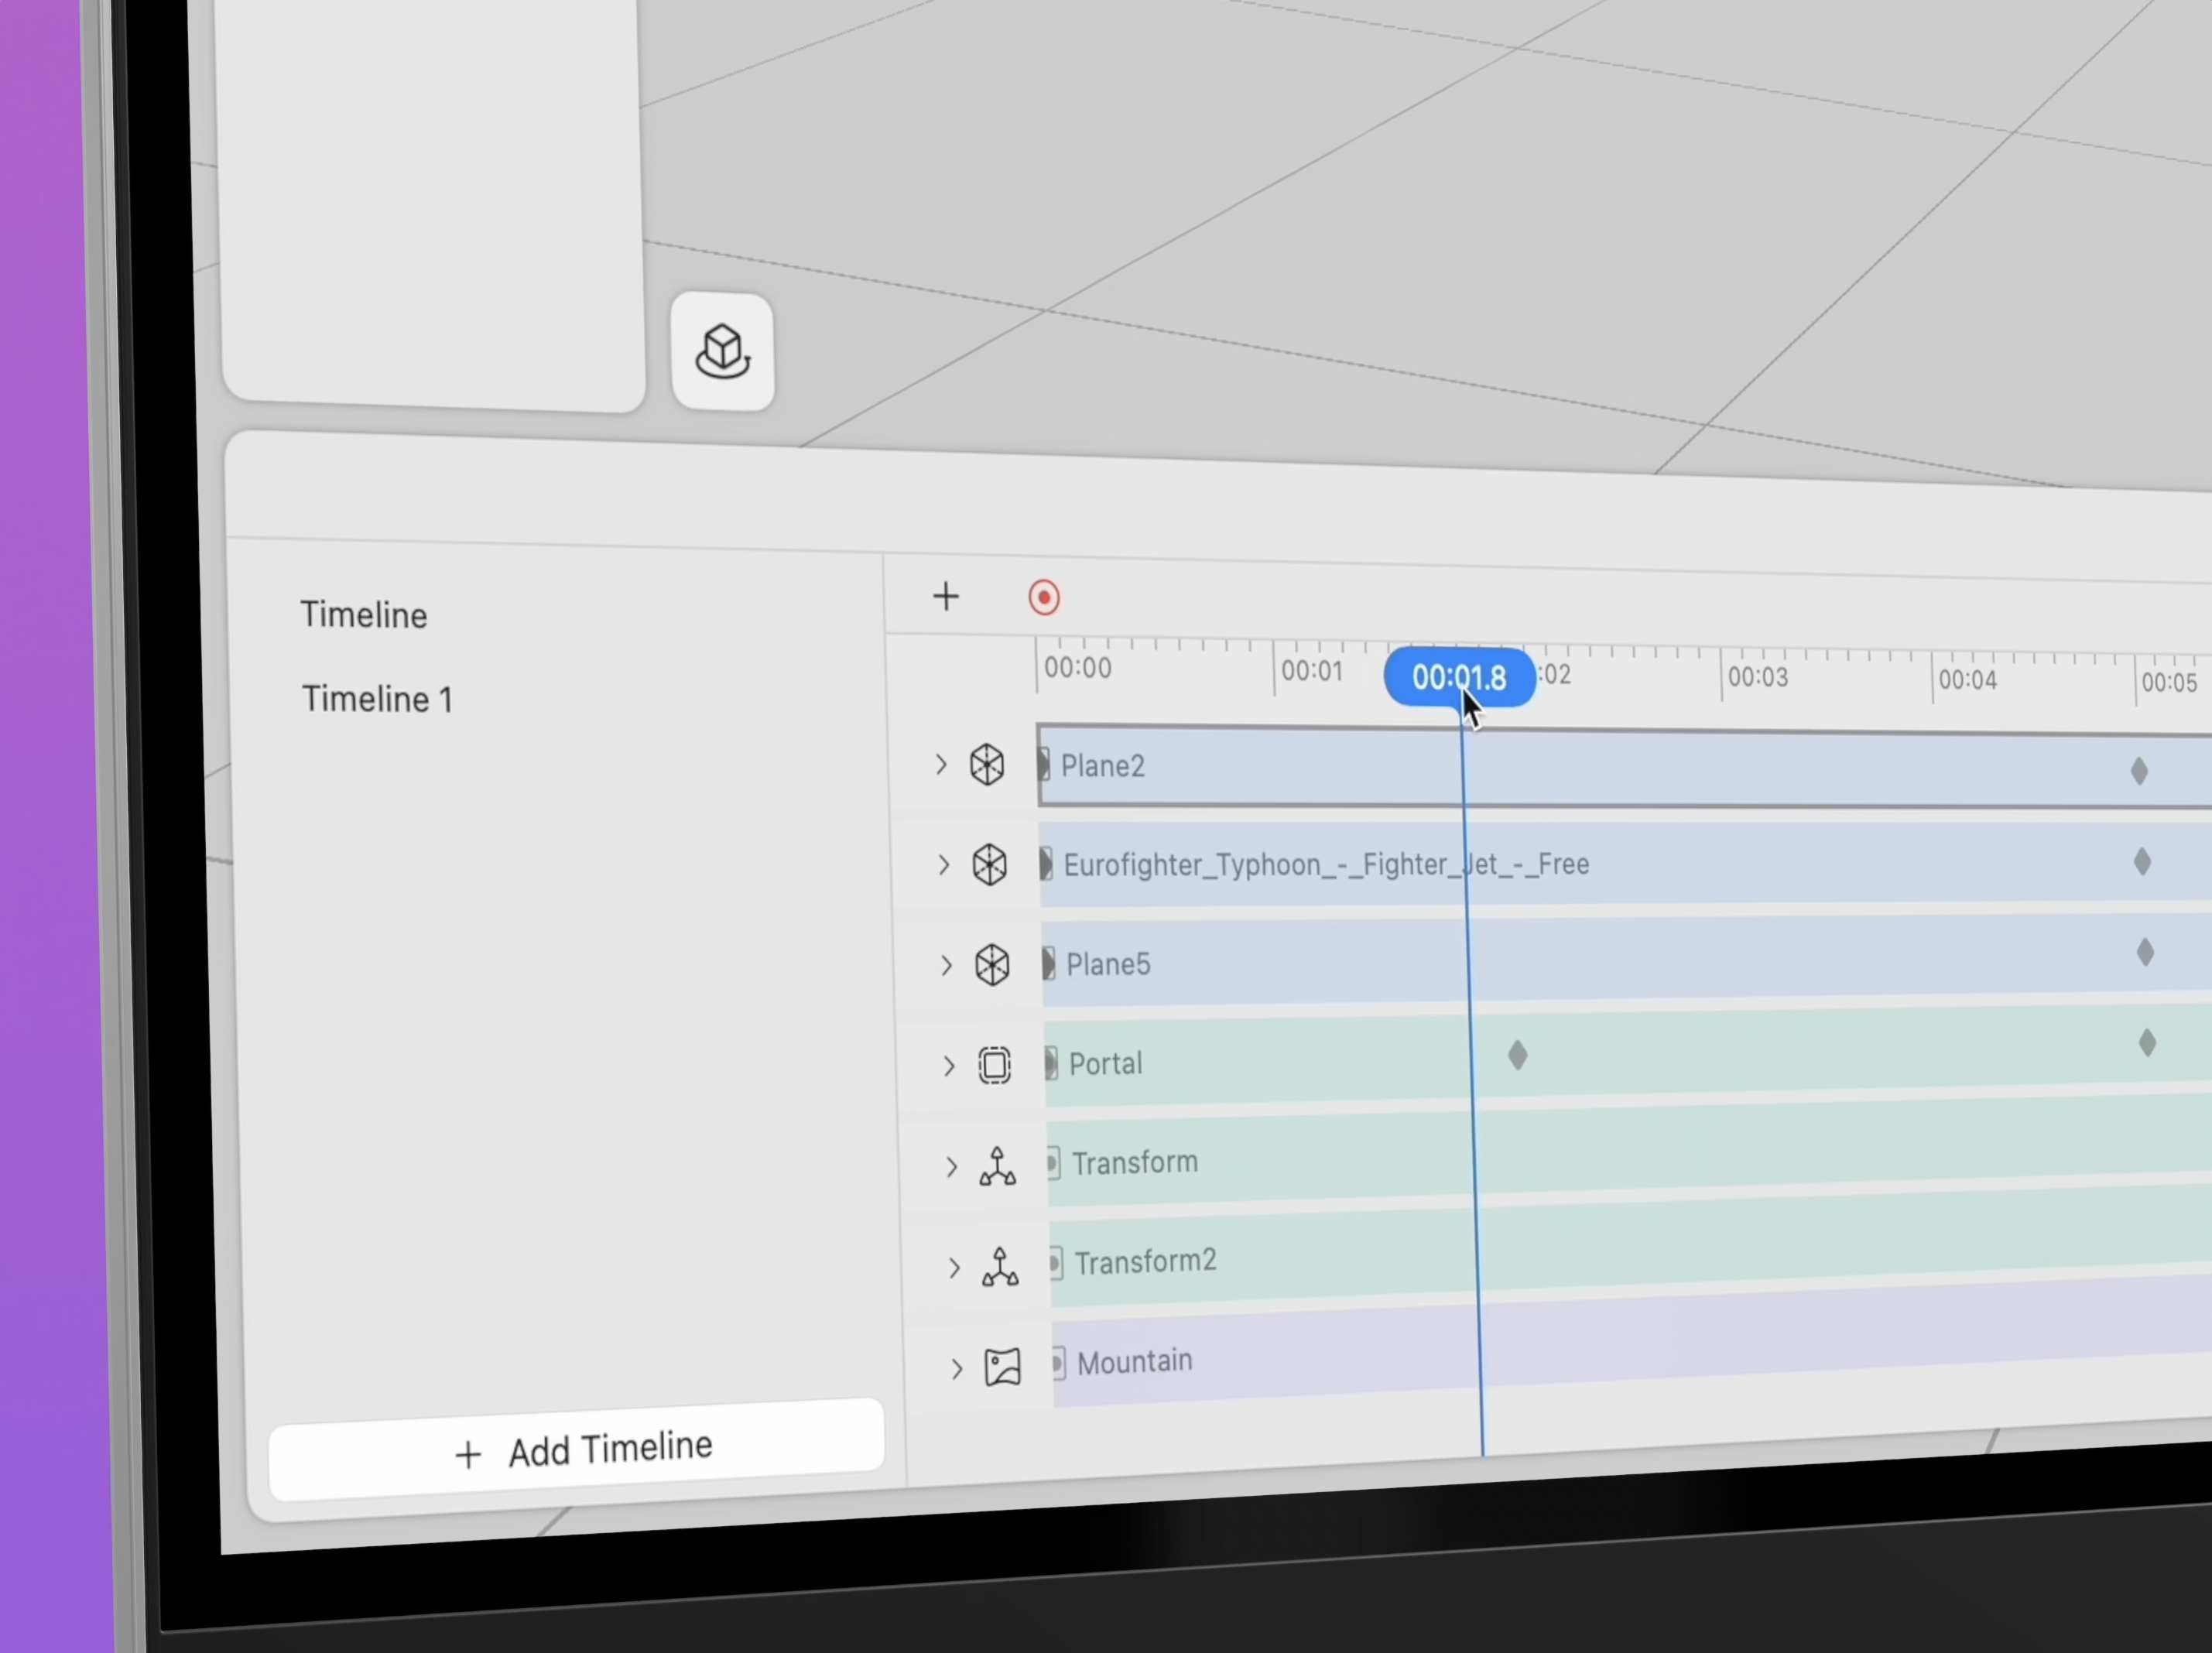Expand the Plane2 track chevron
2212x1653 pixels.
[940, 765]
